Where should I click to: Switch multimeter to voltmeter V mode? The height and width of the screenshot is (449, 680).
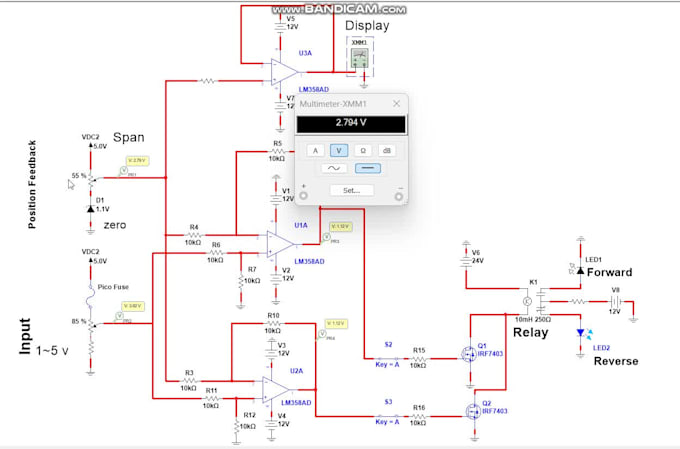coord(339,151)
